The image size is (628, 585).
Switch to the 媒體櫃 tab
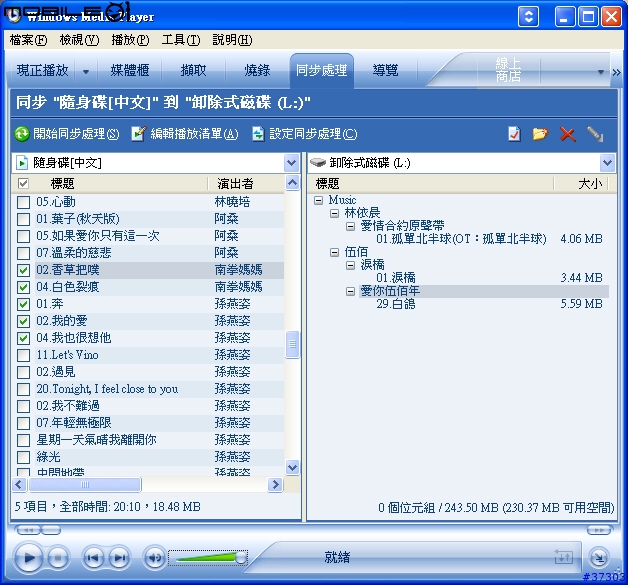[x=130, y=70]
